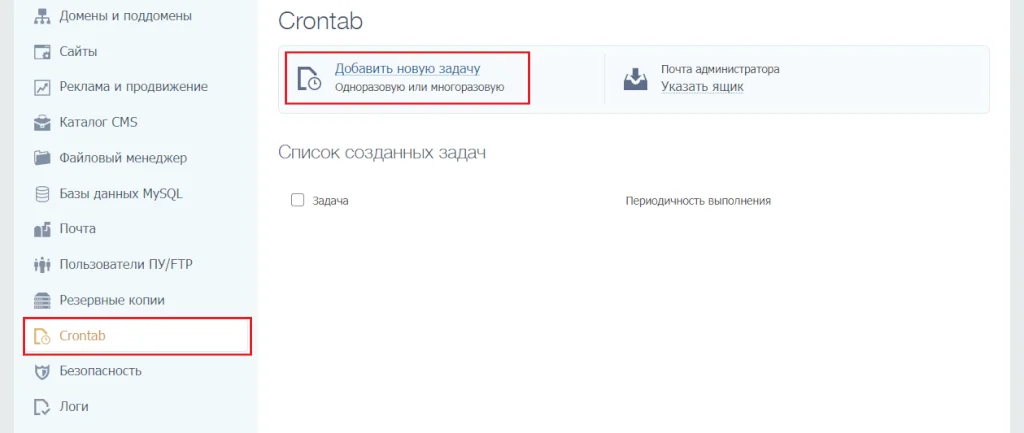Select the Реклама и продвижение chart icon

42,87
